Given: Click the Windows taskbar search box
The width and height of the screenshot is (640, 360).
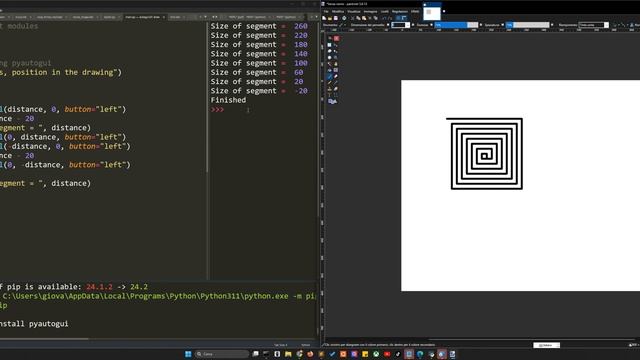Looking at the screenshot, I should [222, 354].
